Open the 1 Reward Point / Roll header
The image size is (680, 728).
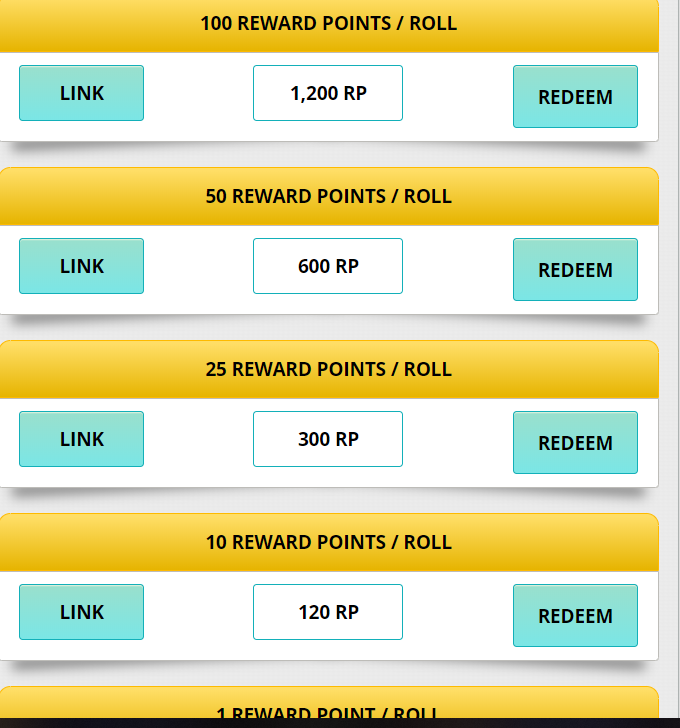[328, 706]
